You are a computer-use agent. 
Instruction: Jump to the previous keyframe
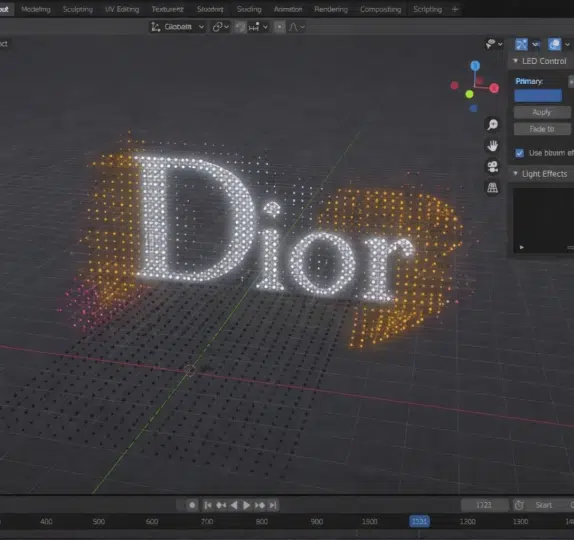[221, 505]
